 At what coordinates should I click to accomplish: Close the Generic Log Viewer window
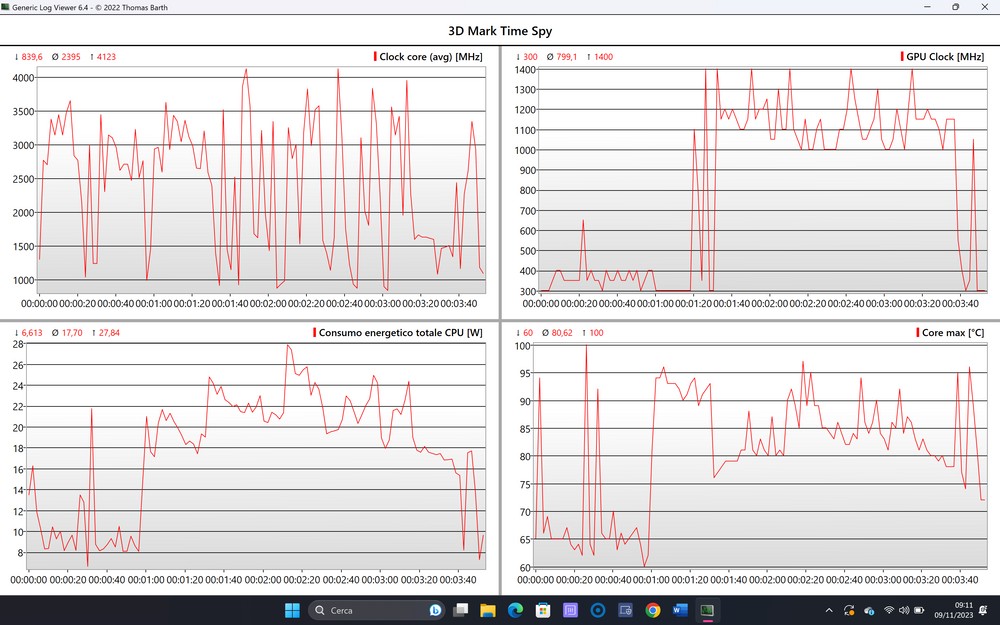tap(985, 7)
